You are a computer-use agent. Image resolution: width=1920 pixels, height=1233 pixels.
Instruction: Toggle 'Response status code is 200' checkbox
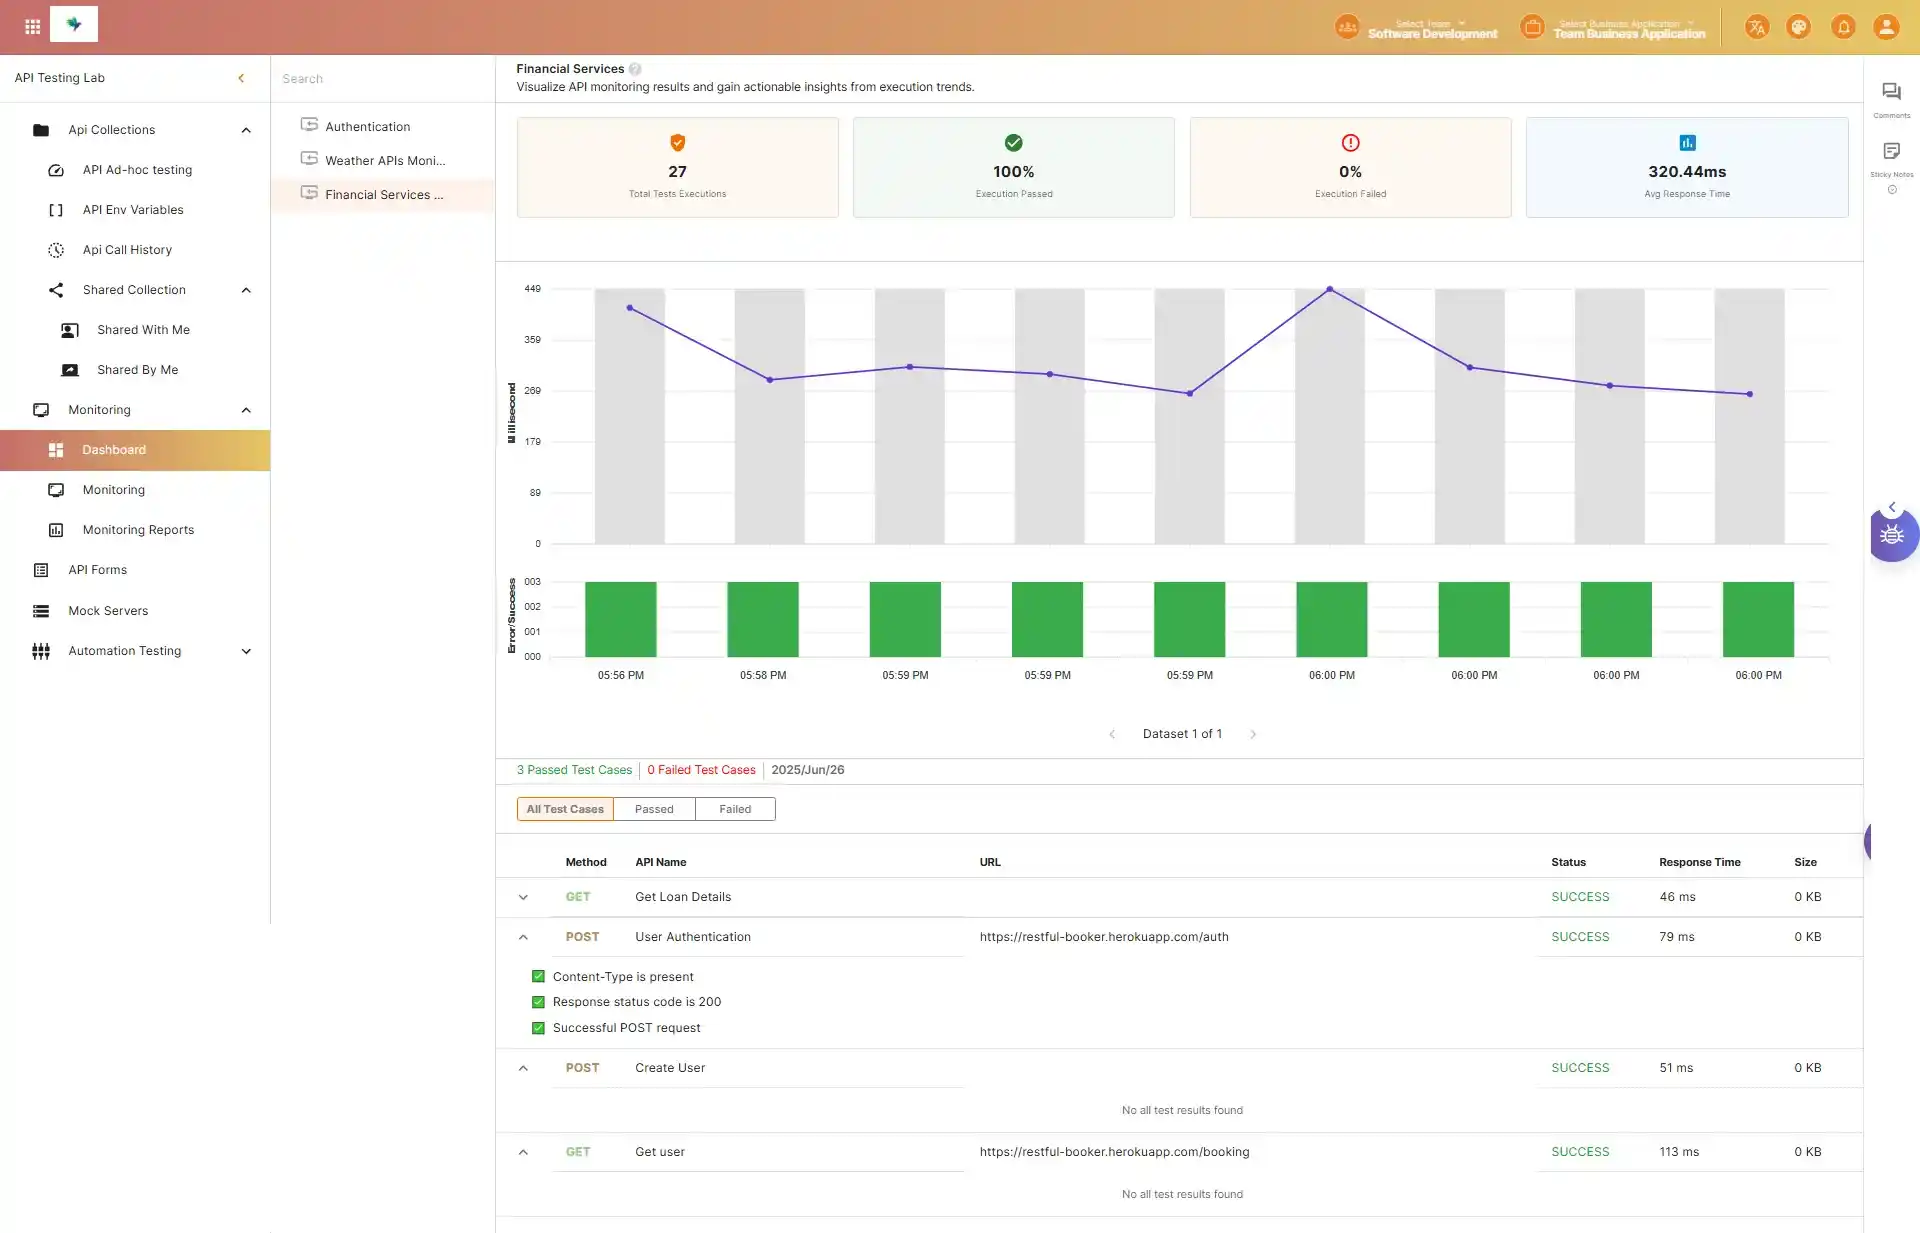coord(538,1001)
